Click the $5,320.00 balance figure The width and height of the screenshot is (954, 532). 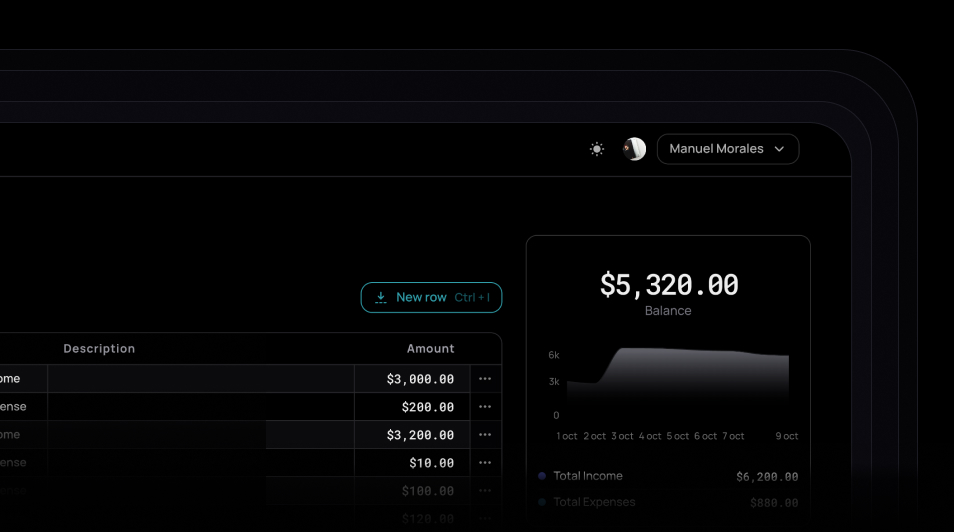point(668,285)
